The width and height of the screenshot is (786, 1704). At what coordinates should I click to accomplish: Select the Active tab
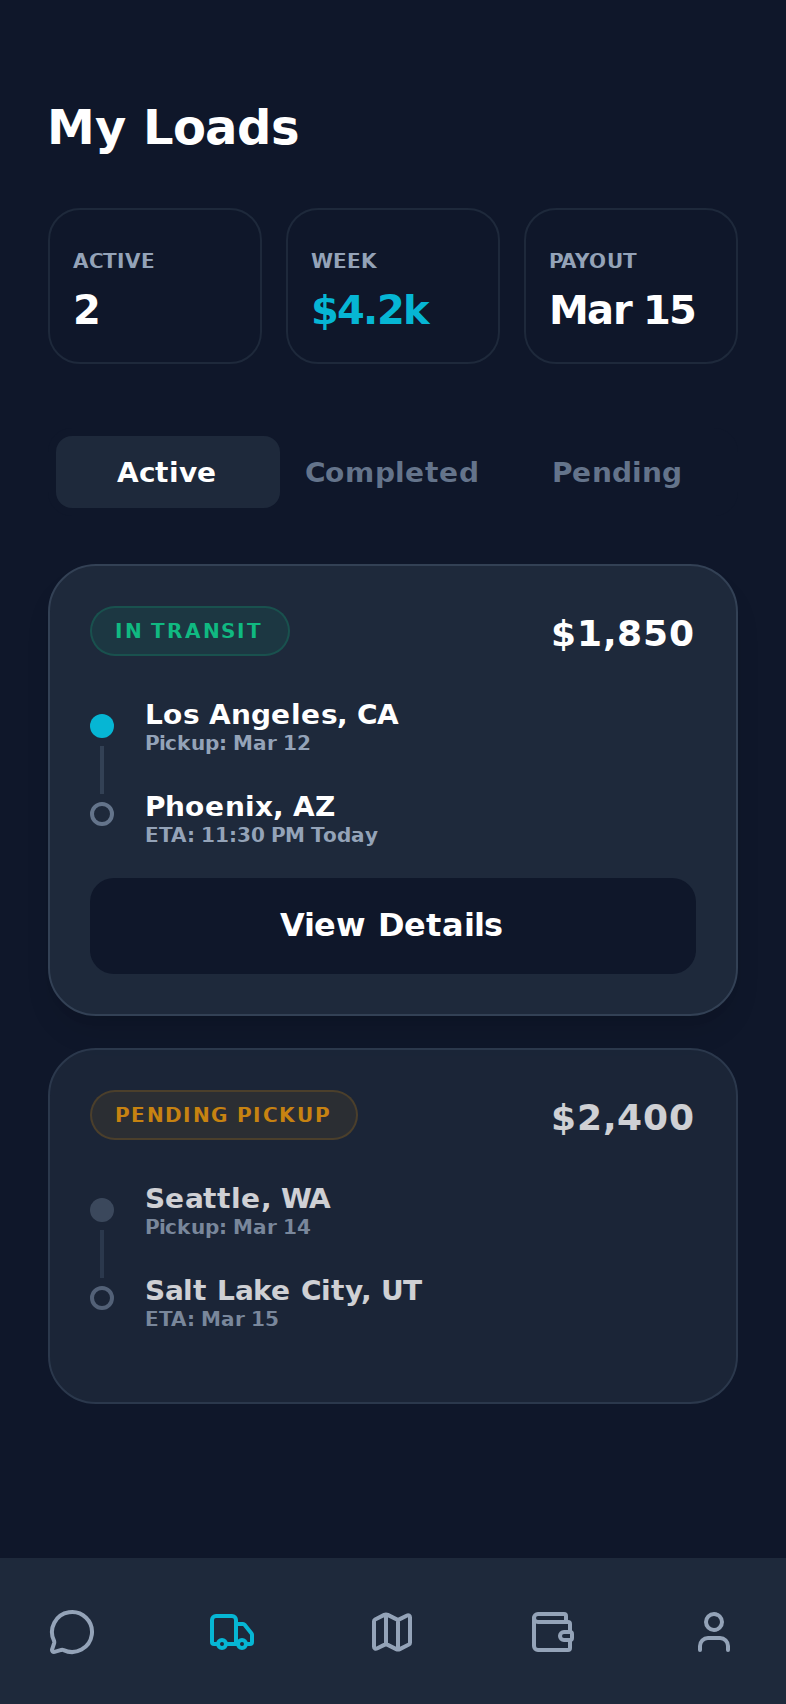pyautogui.click(x=167, y=472)
